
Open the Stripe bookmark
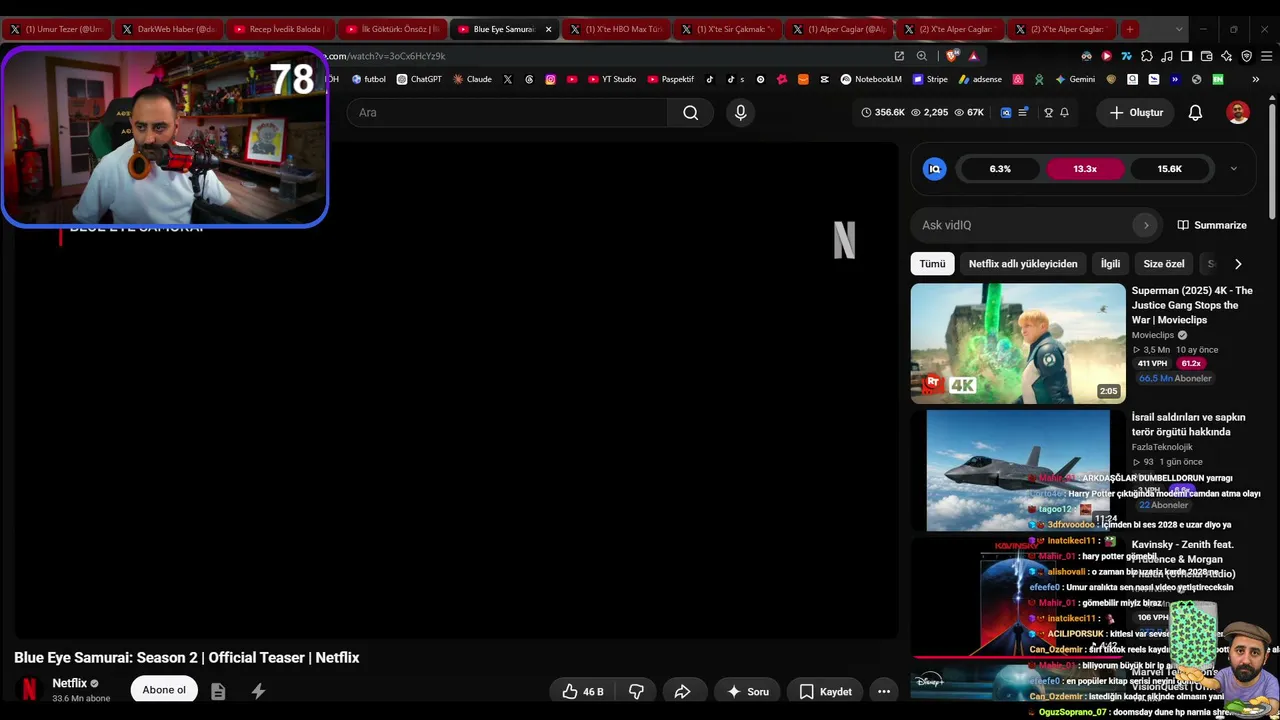coord(930,79)
